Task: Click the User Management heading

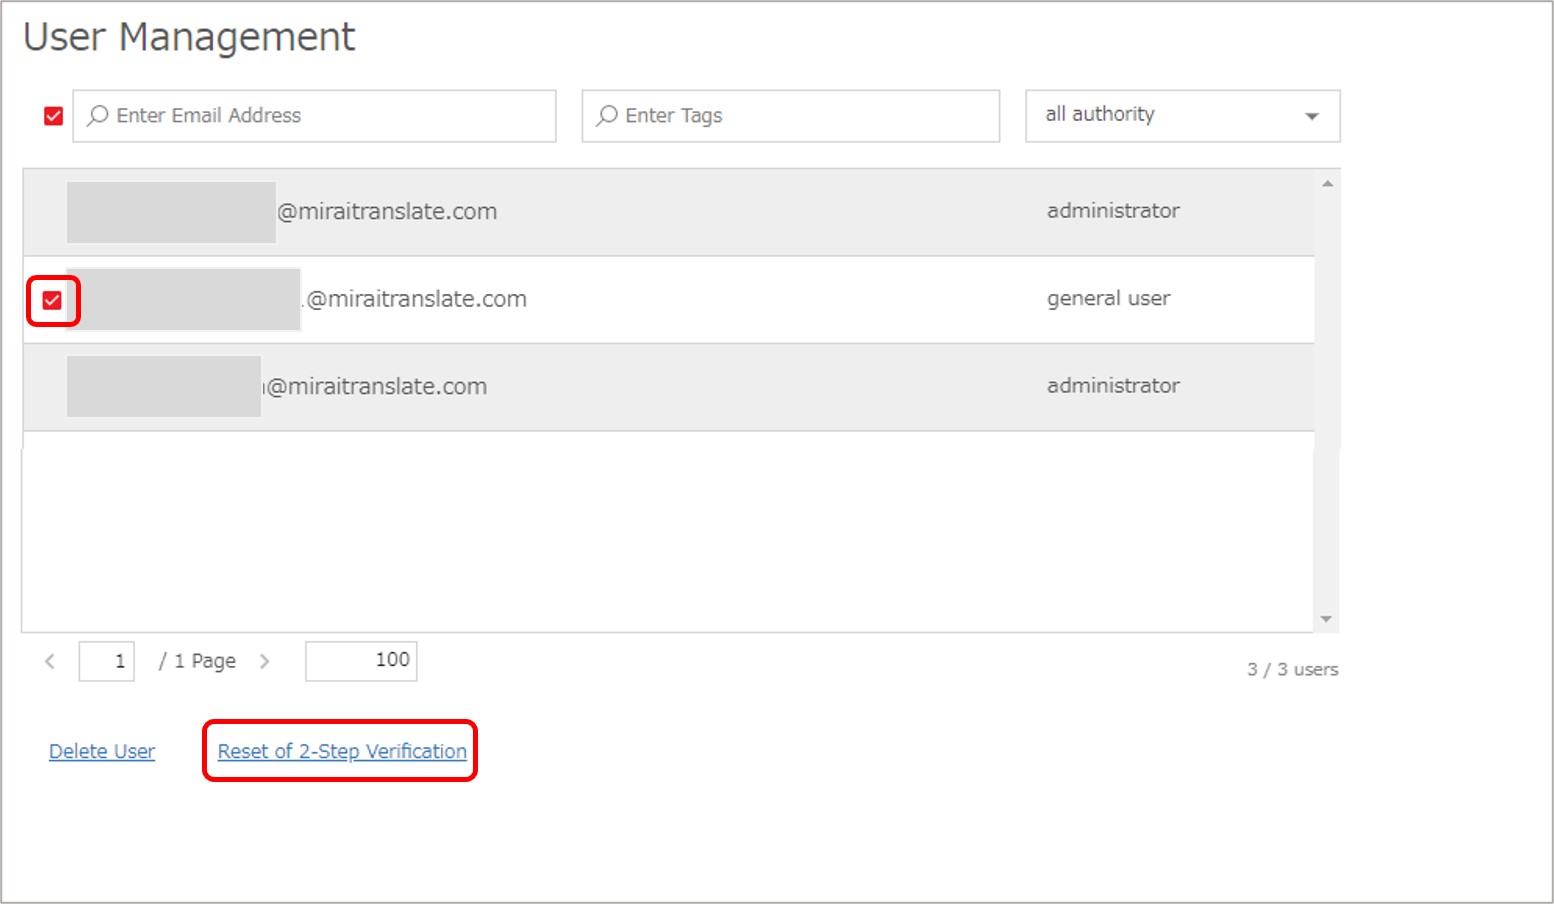Action: coord(189,37)
